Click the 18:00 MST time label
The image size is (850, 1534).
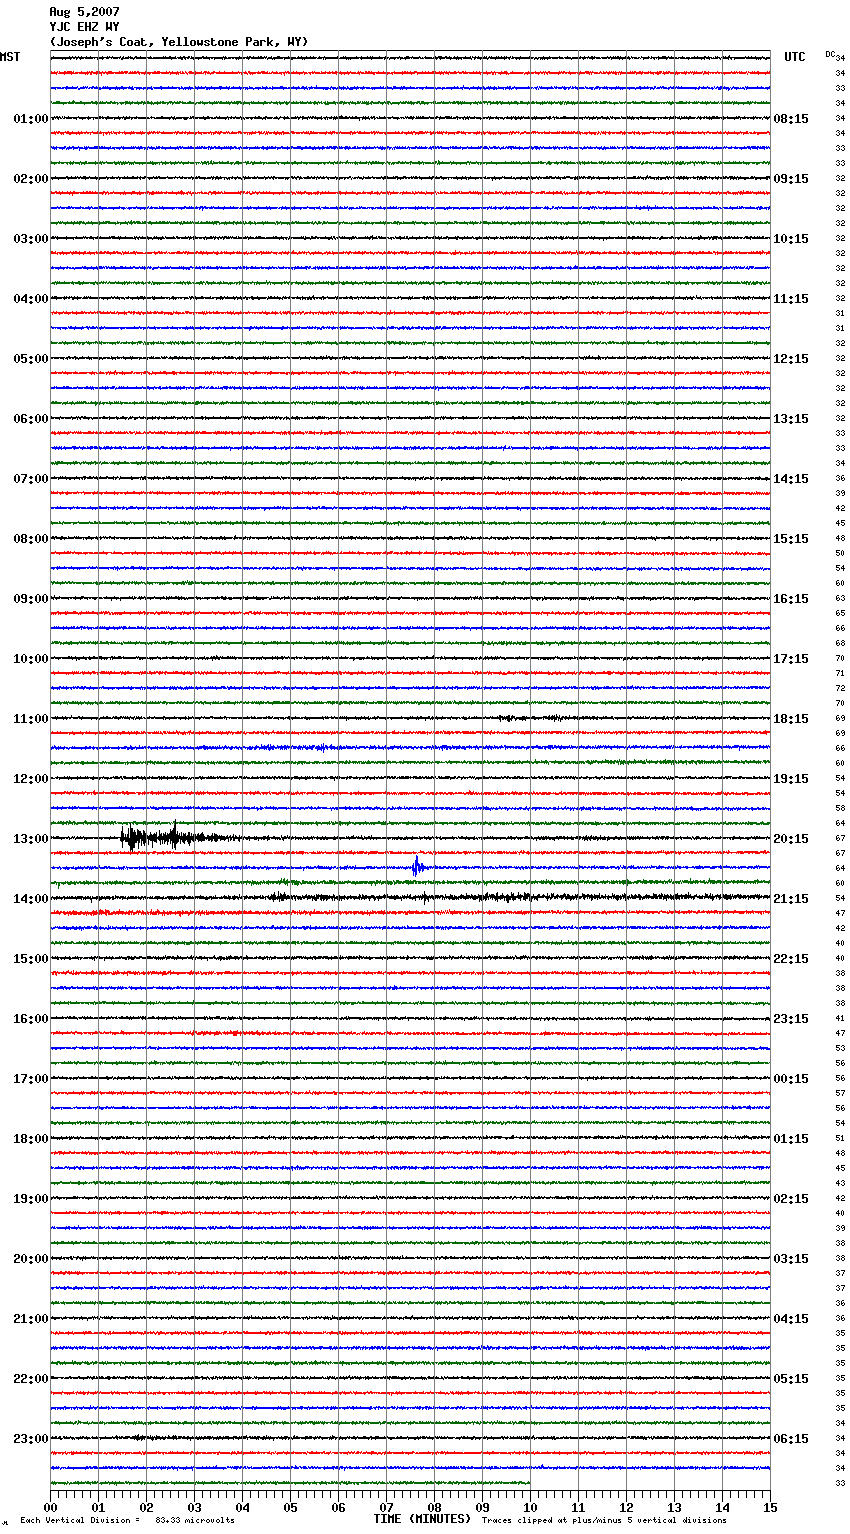(31, 1139)
